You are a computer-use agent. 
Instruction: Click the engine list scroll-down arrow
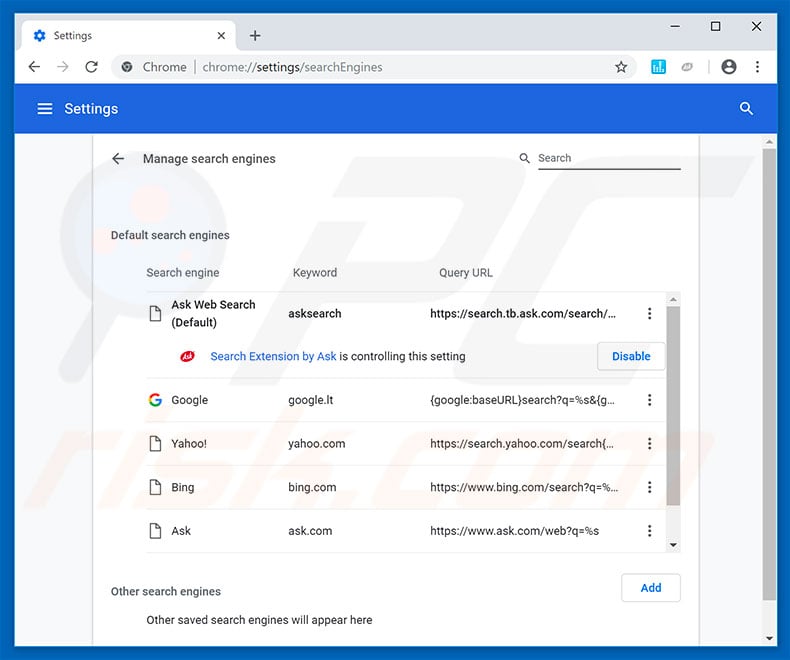tap(673, 545)
